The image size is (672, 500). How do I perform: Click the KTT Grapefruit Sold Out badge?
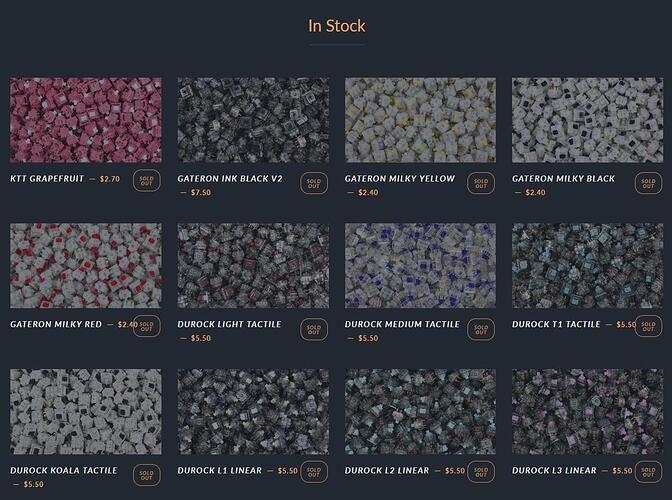[147, 180]
